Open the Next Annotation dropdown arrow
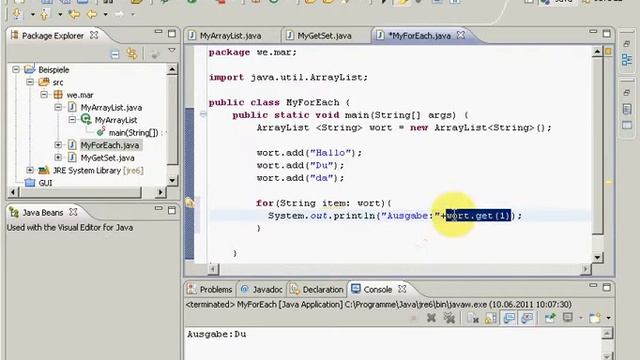The height and width of the screenshot is (360, 640). coord(32,14)
